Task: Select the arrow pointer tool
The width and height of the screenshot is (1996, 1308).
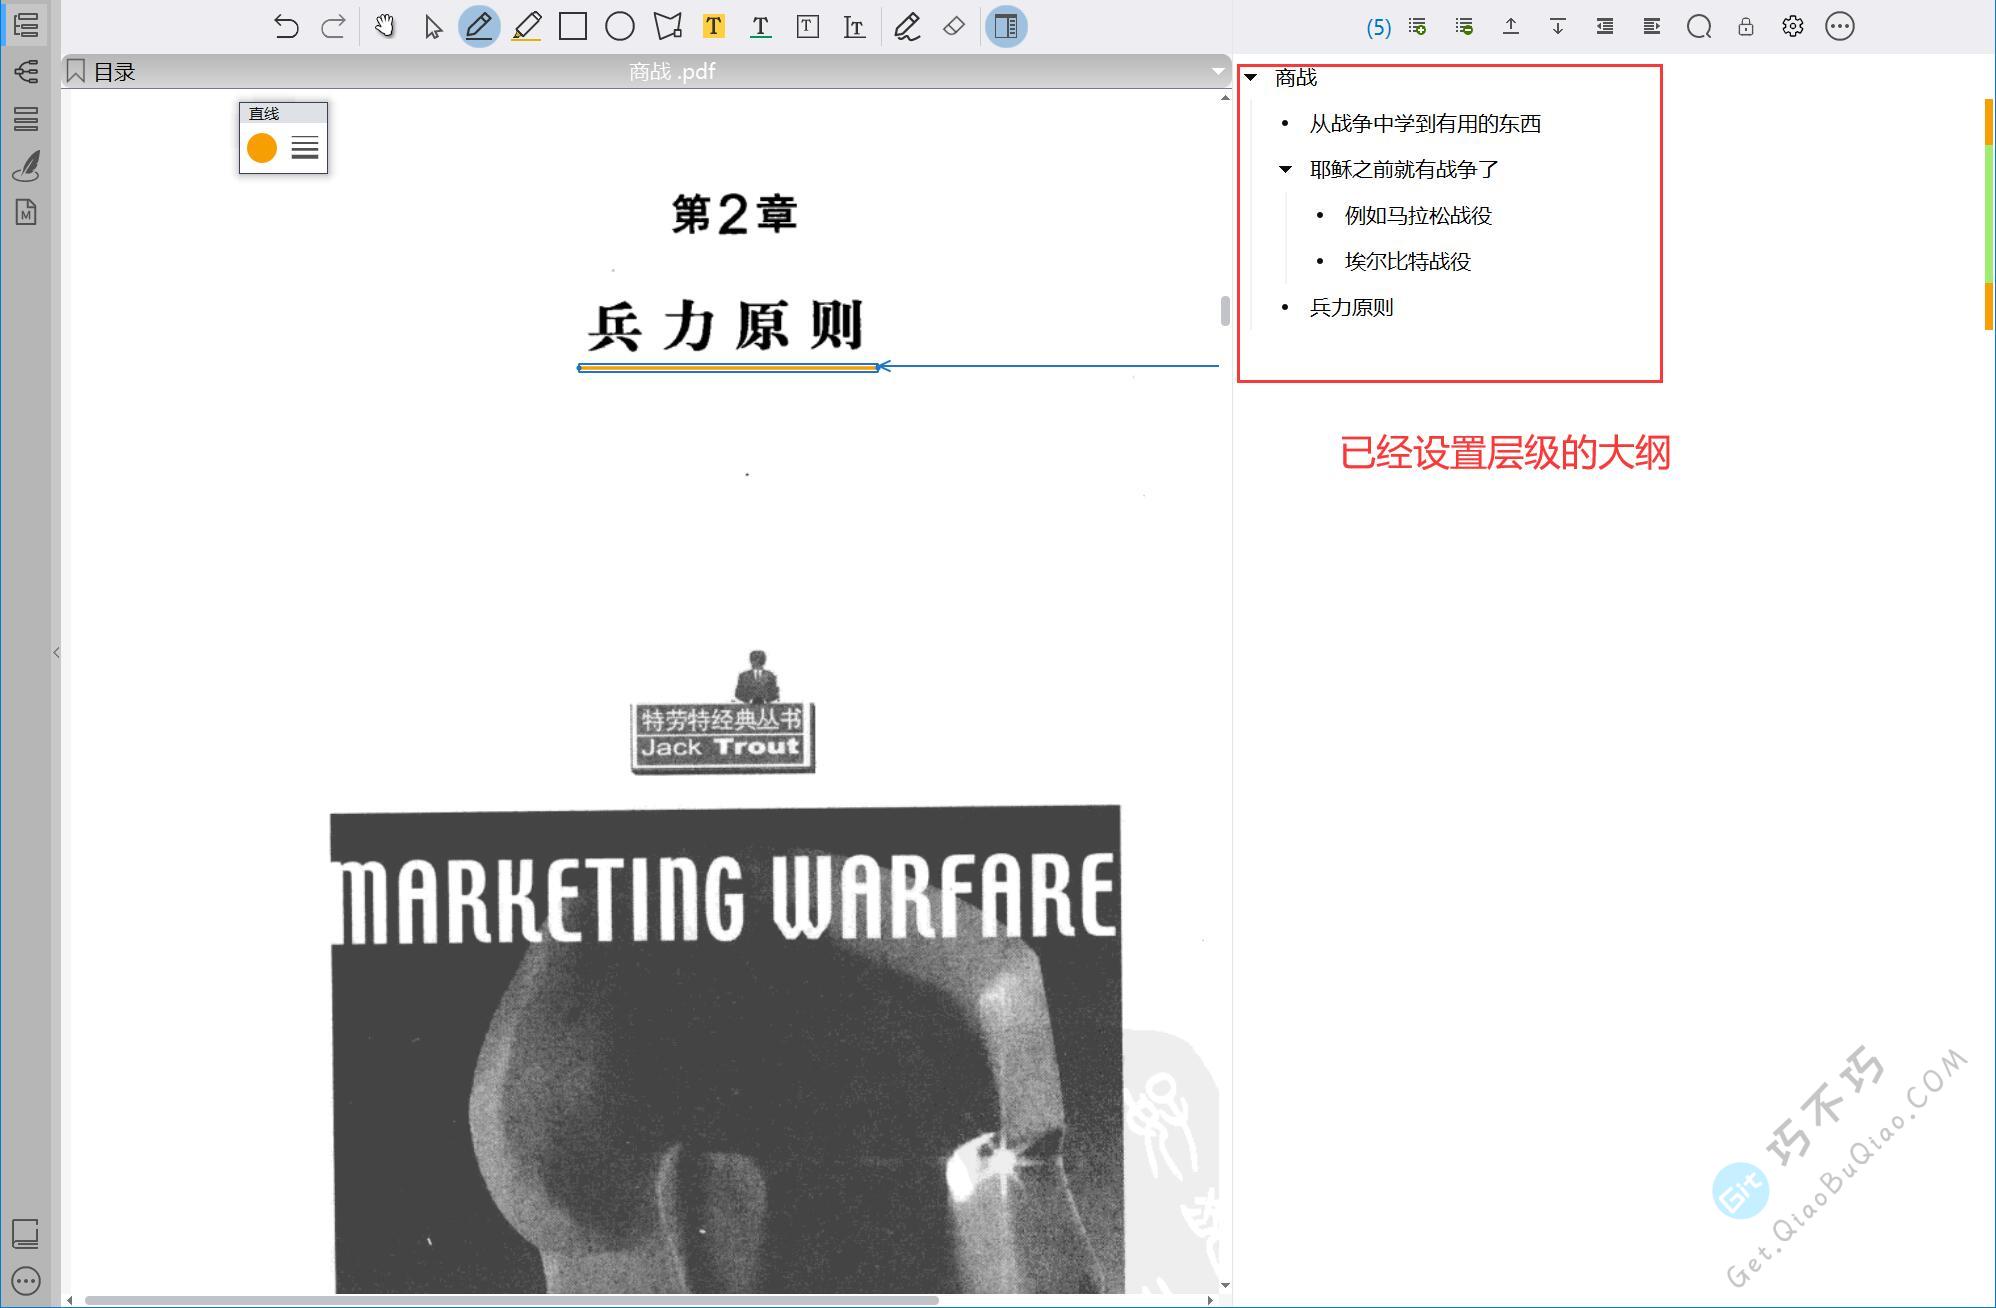Action: (x=432, y=26)
